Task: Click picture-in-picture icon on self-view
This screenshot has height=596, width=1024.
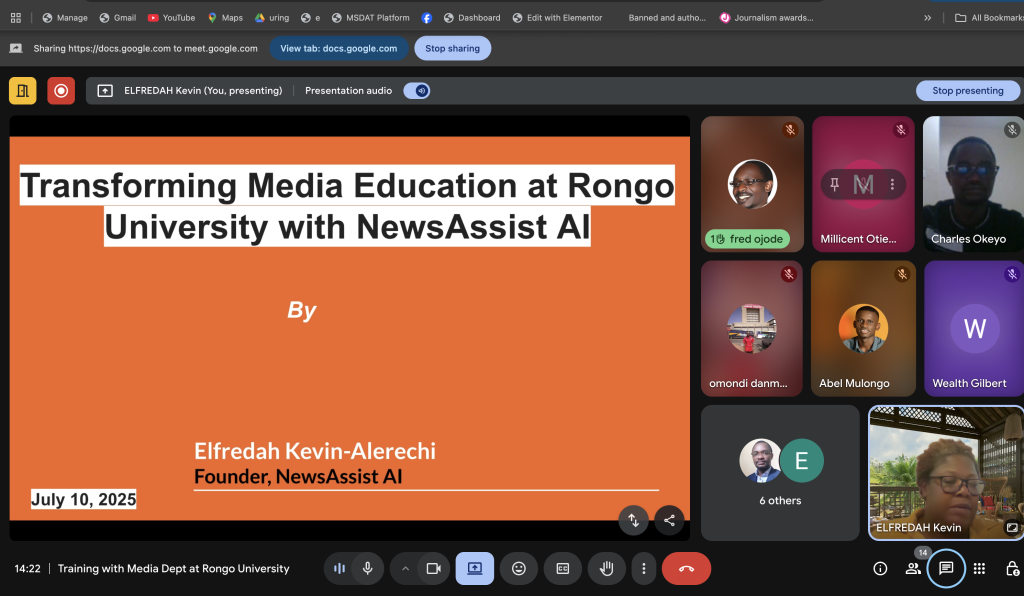Action: [1012, 527]
